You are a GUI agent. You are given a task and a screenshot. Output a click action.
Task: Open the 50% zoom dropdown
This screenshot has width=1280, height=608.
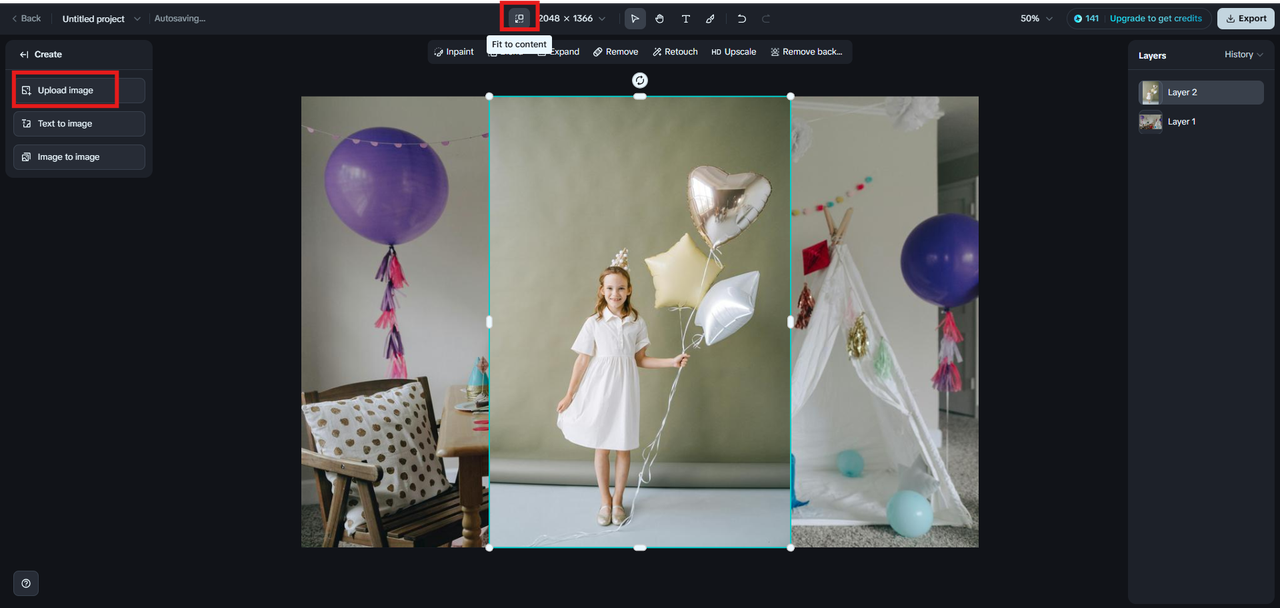[x=1036, y=18]
